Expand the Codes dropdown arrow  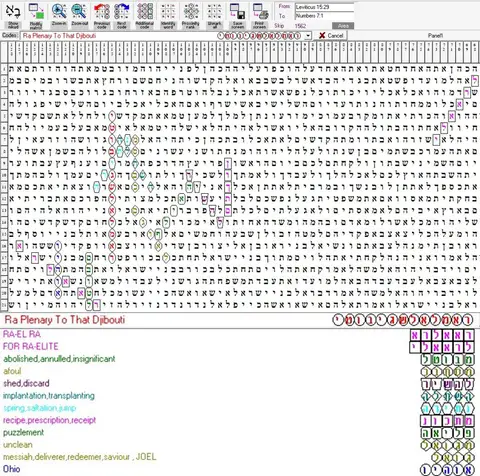pyautogui.click(x=308, y=36)
